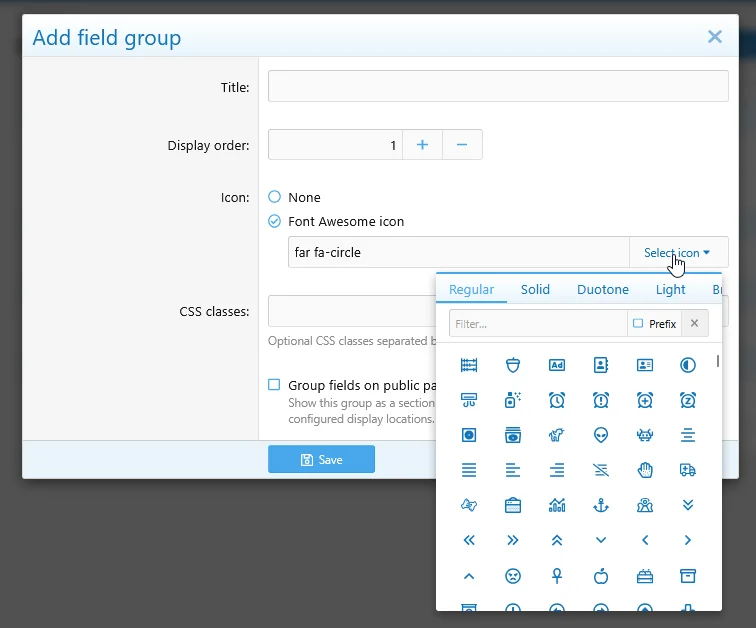
Task: Pick the abacus icon
Action: (469, 365)
